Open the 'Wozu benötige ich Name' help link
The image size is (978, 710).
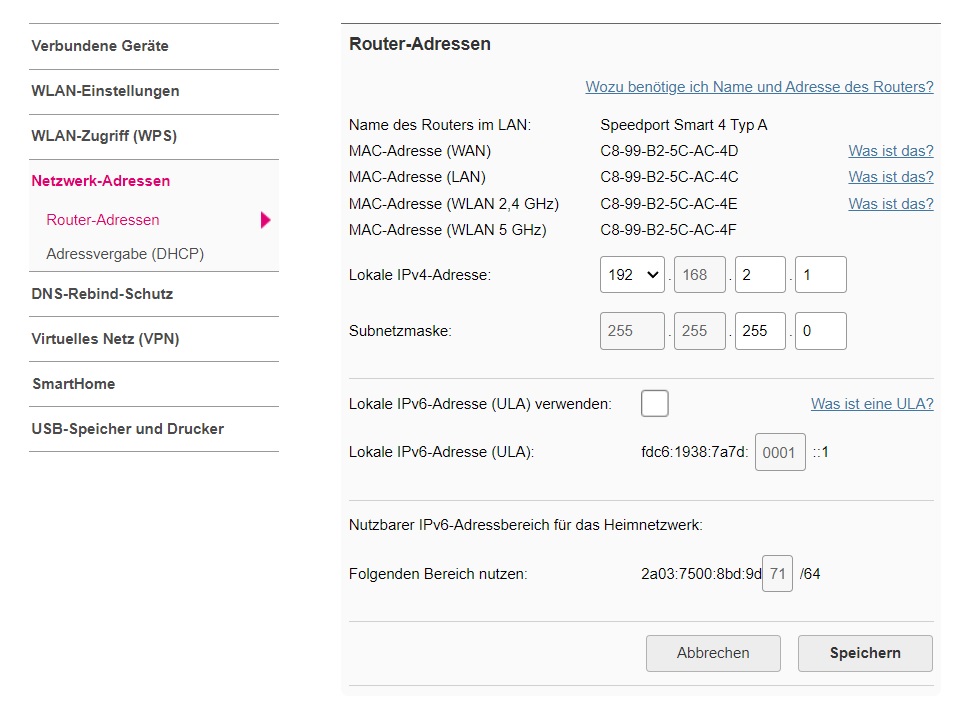759,87
